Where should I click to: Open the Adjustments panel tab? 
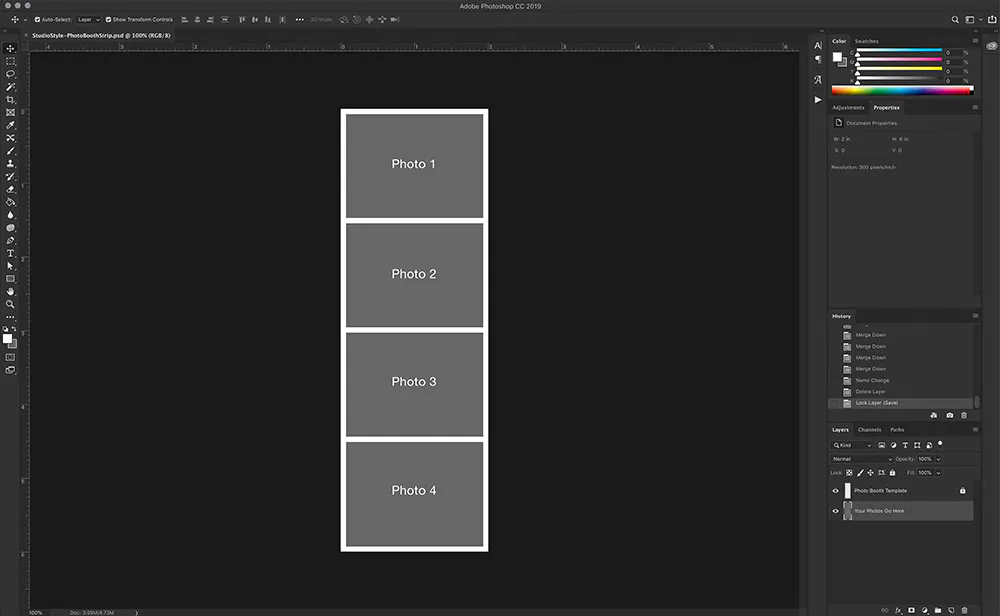848,108
